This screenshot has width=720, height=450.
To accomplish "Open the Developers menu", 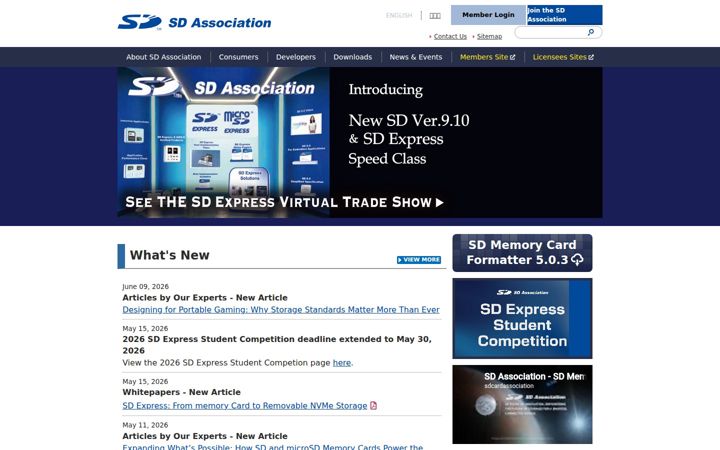I will [296, 57].
